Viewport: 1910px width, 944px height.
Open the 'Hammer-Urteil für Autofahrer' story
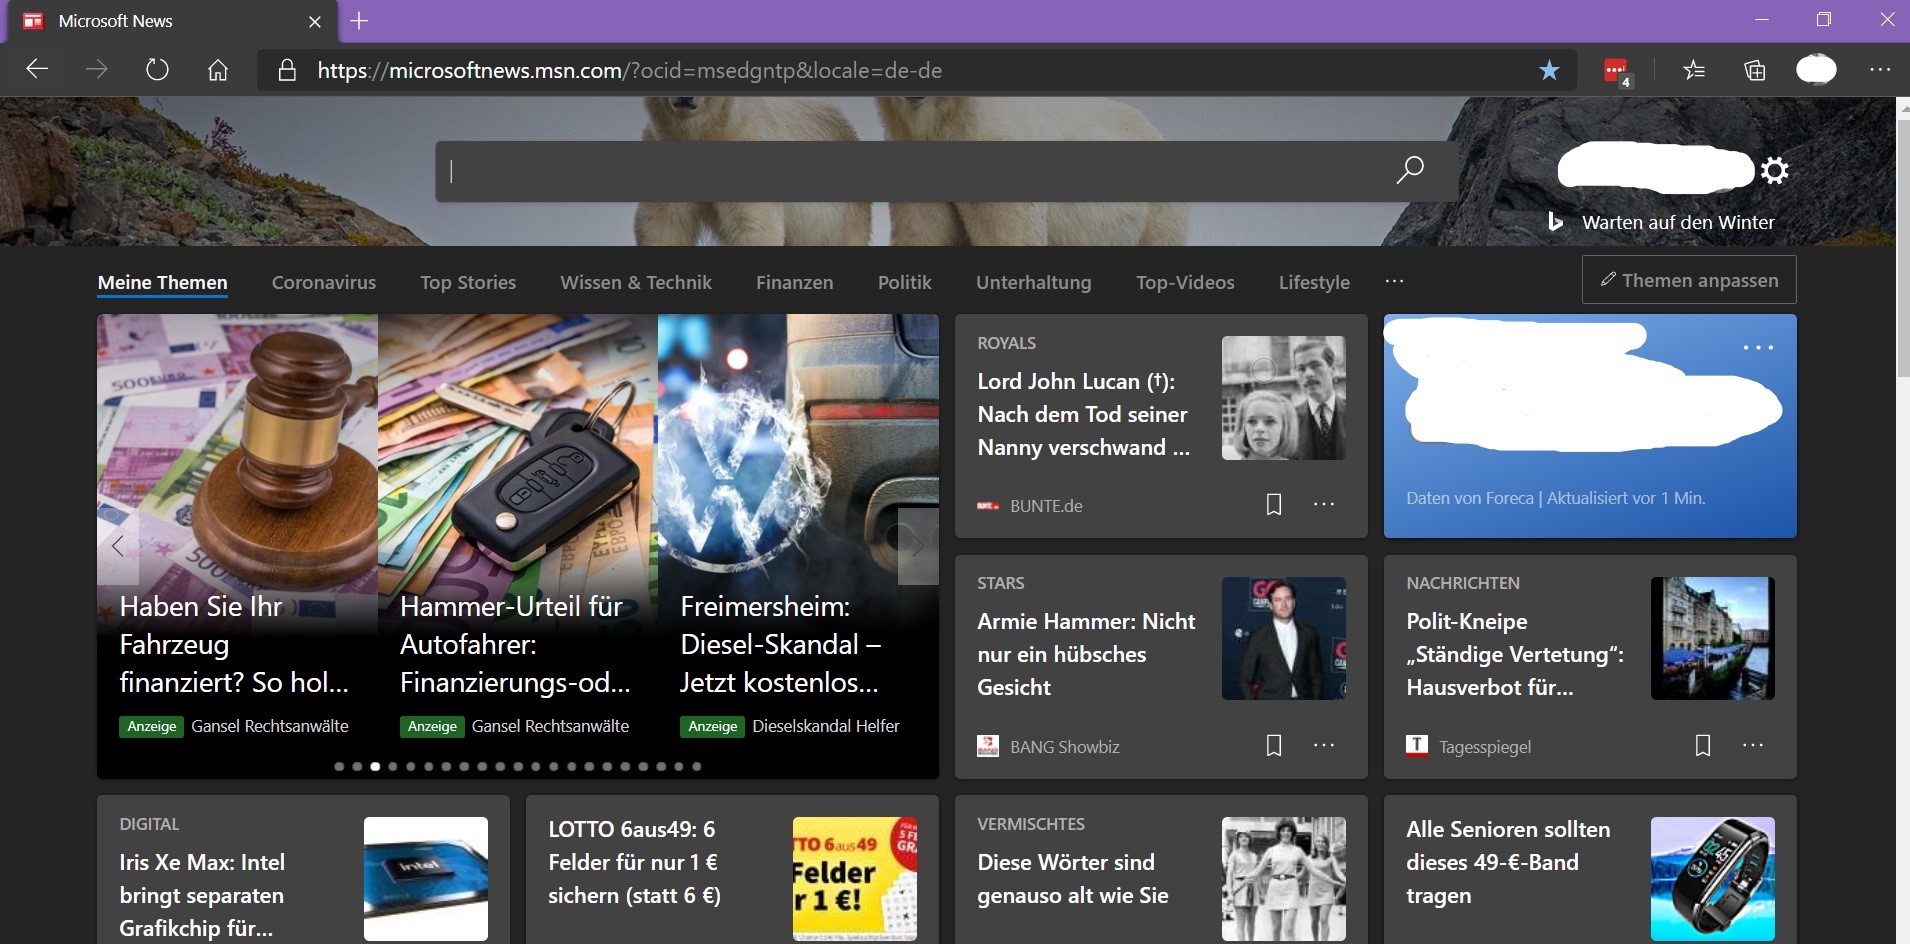(515, 644)
